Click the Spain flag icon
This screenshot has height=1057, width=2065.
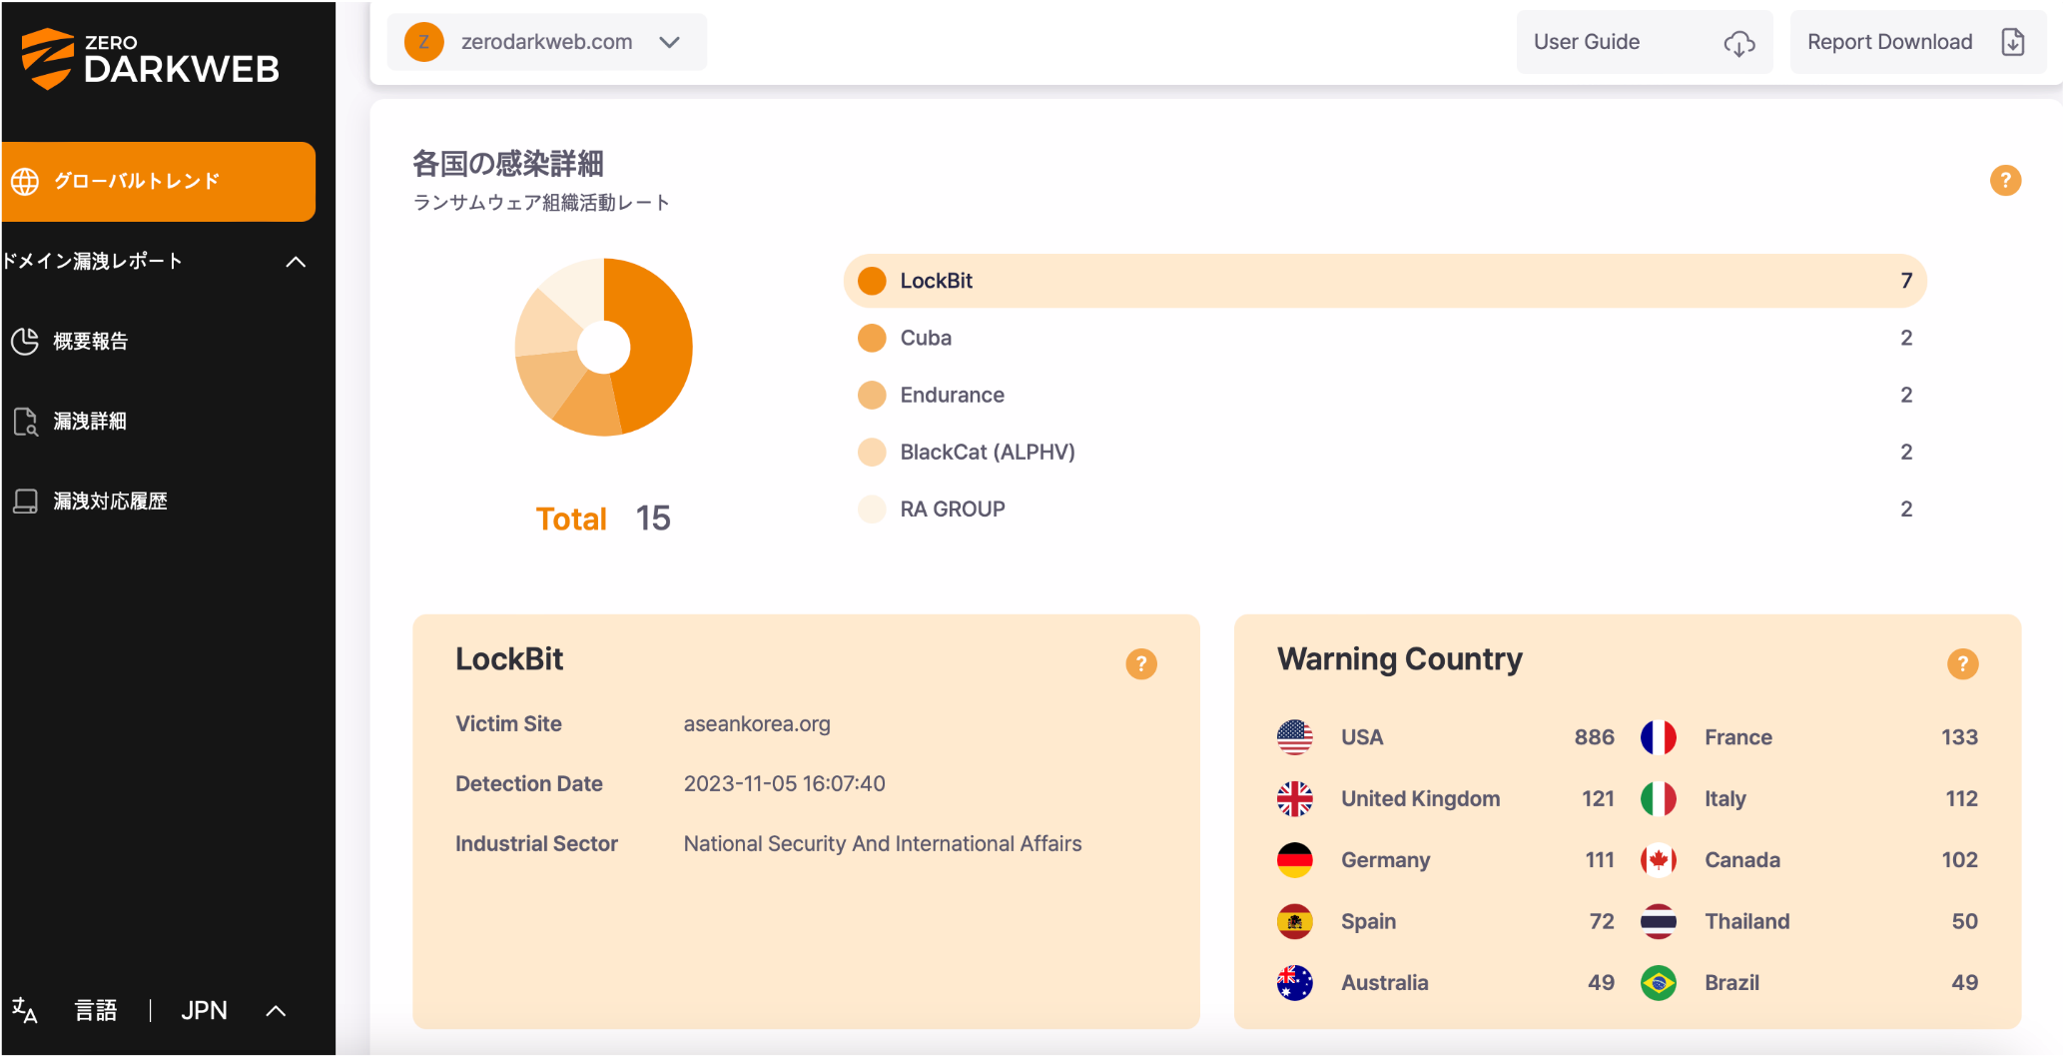click(1294, 922)
